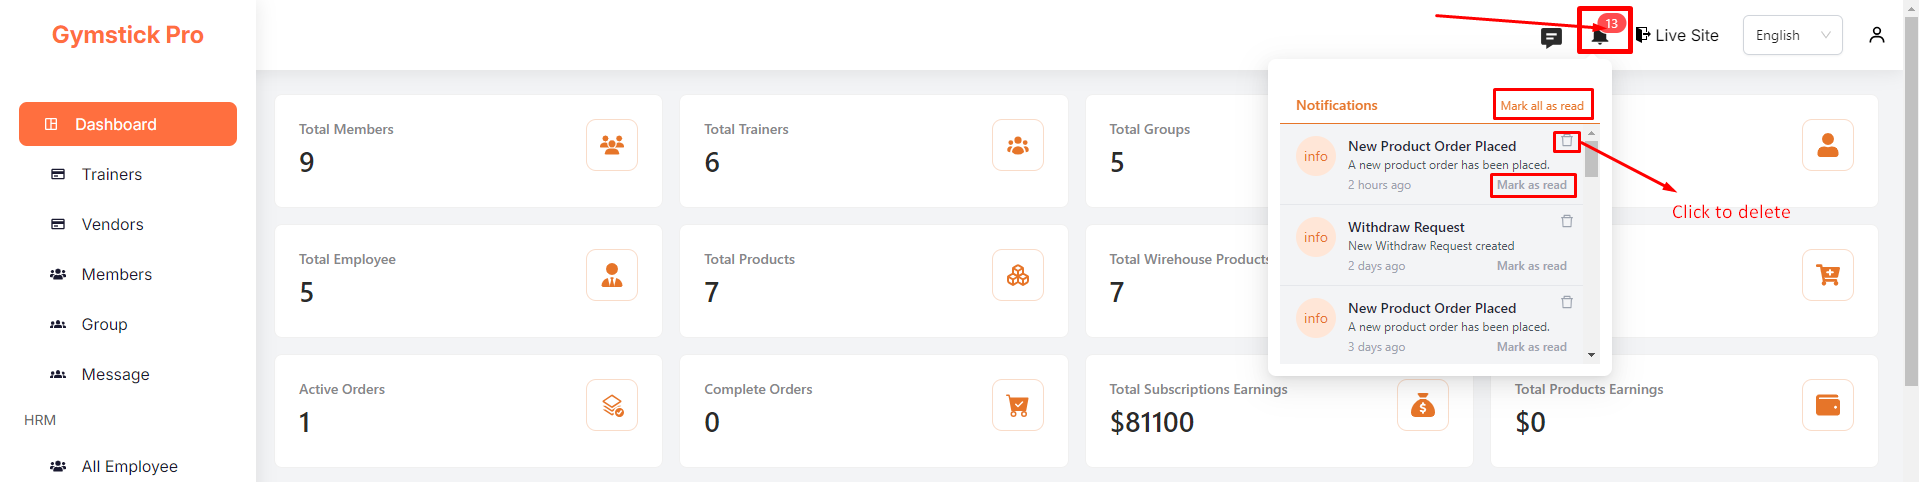Click the Total Members group icon
Viewport: 1919px width, 482px height.
tap(611, 145)
